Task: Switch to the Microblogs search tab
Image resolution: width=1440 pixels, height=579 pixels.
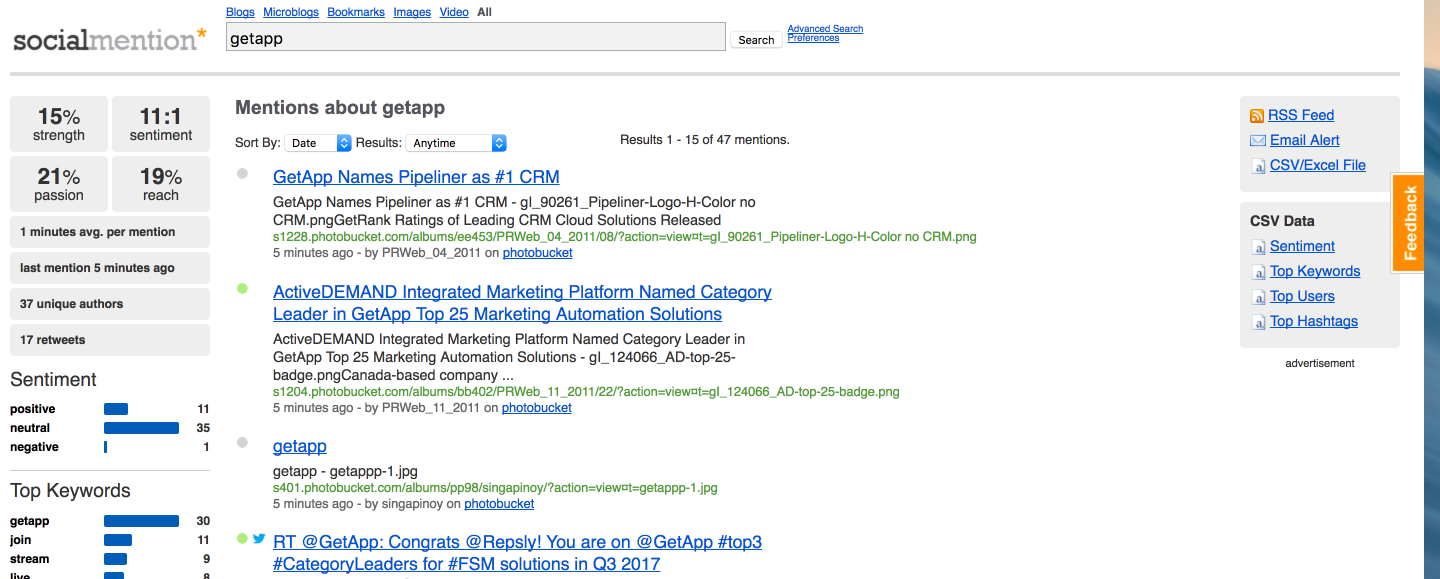Action: (x=291, y=12)
